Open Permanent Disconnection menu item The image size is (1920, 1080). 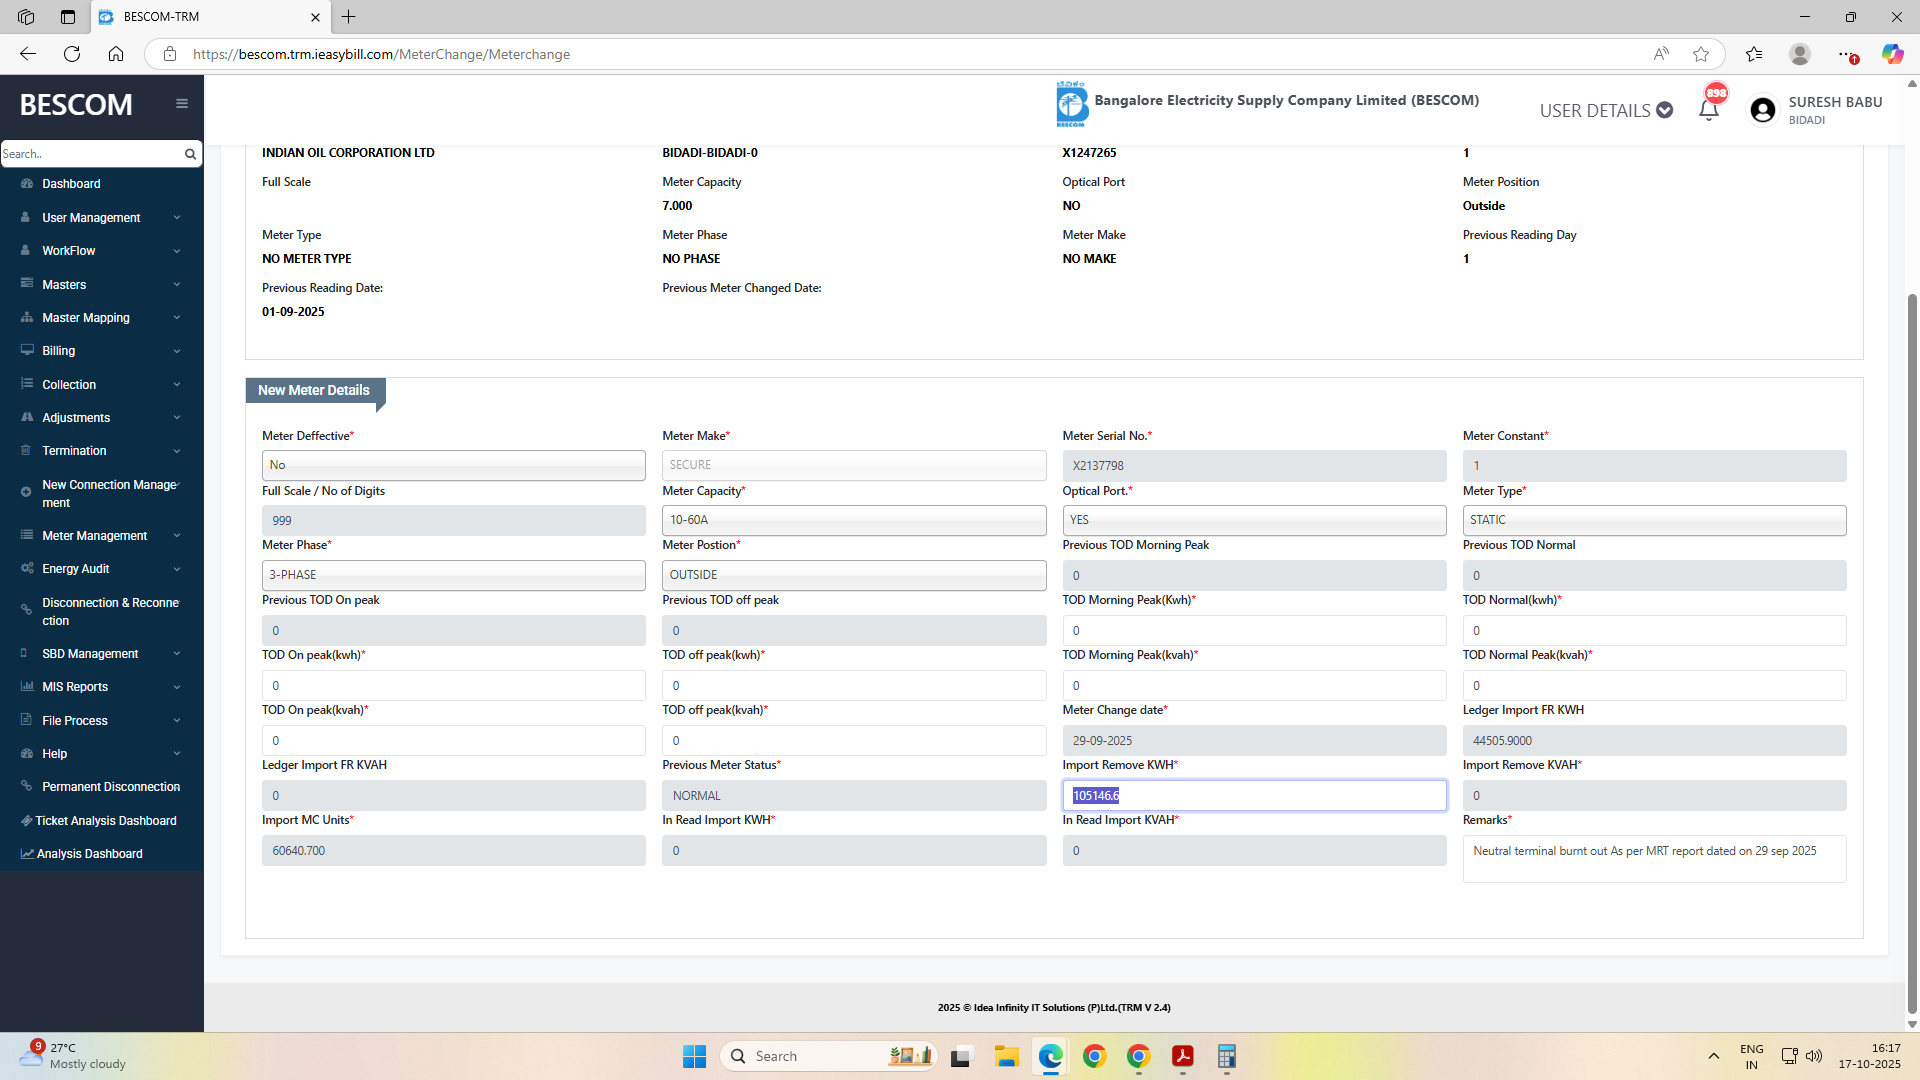click(x=110, y=787)
